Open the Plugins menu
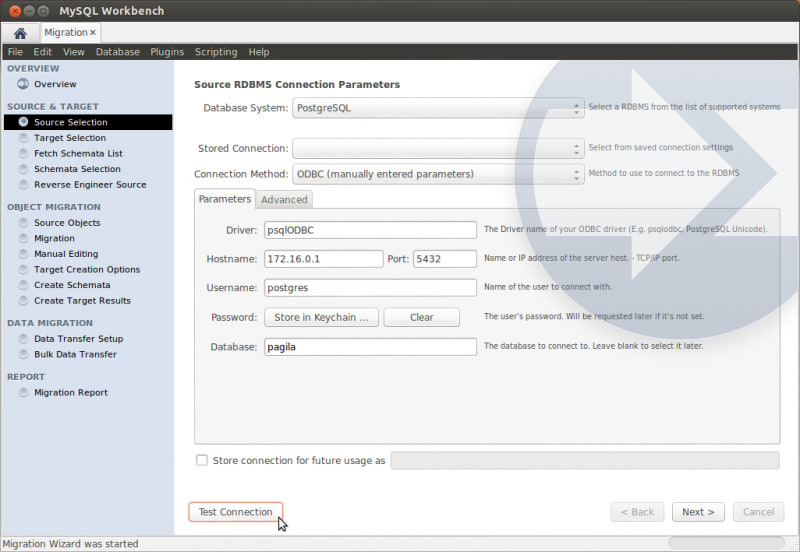The width and height of the screenshot is (800, 552). [167, 52]
